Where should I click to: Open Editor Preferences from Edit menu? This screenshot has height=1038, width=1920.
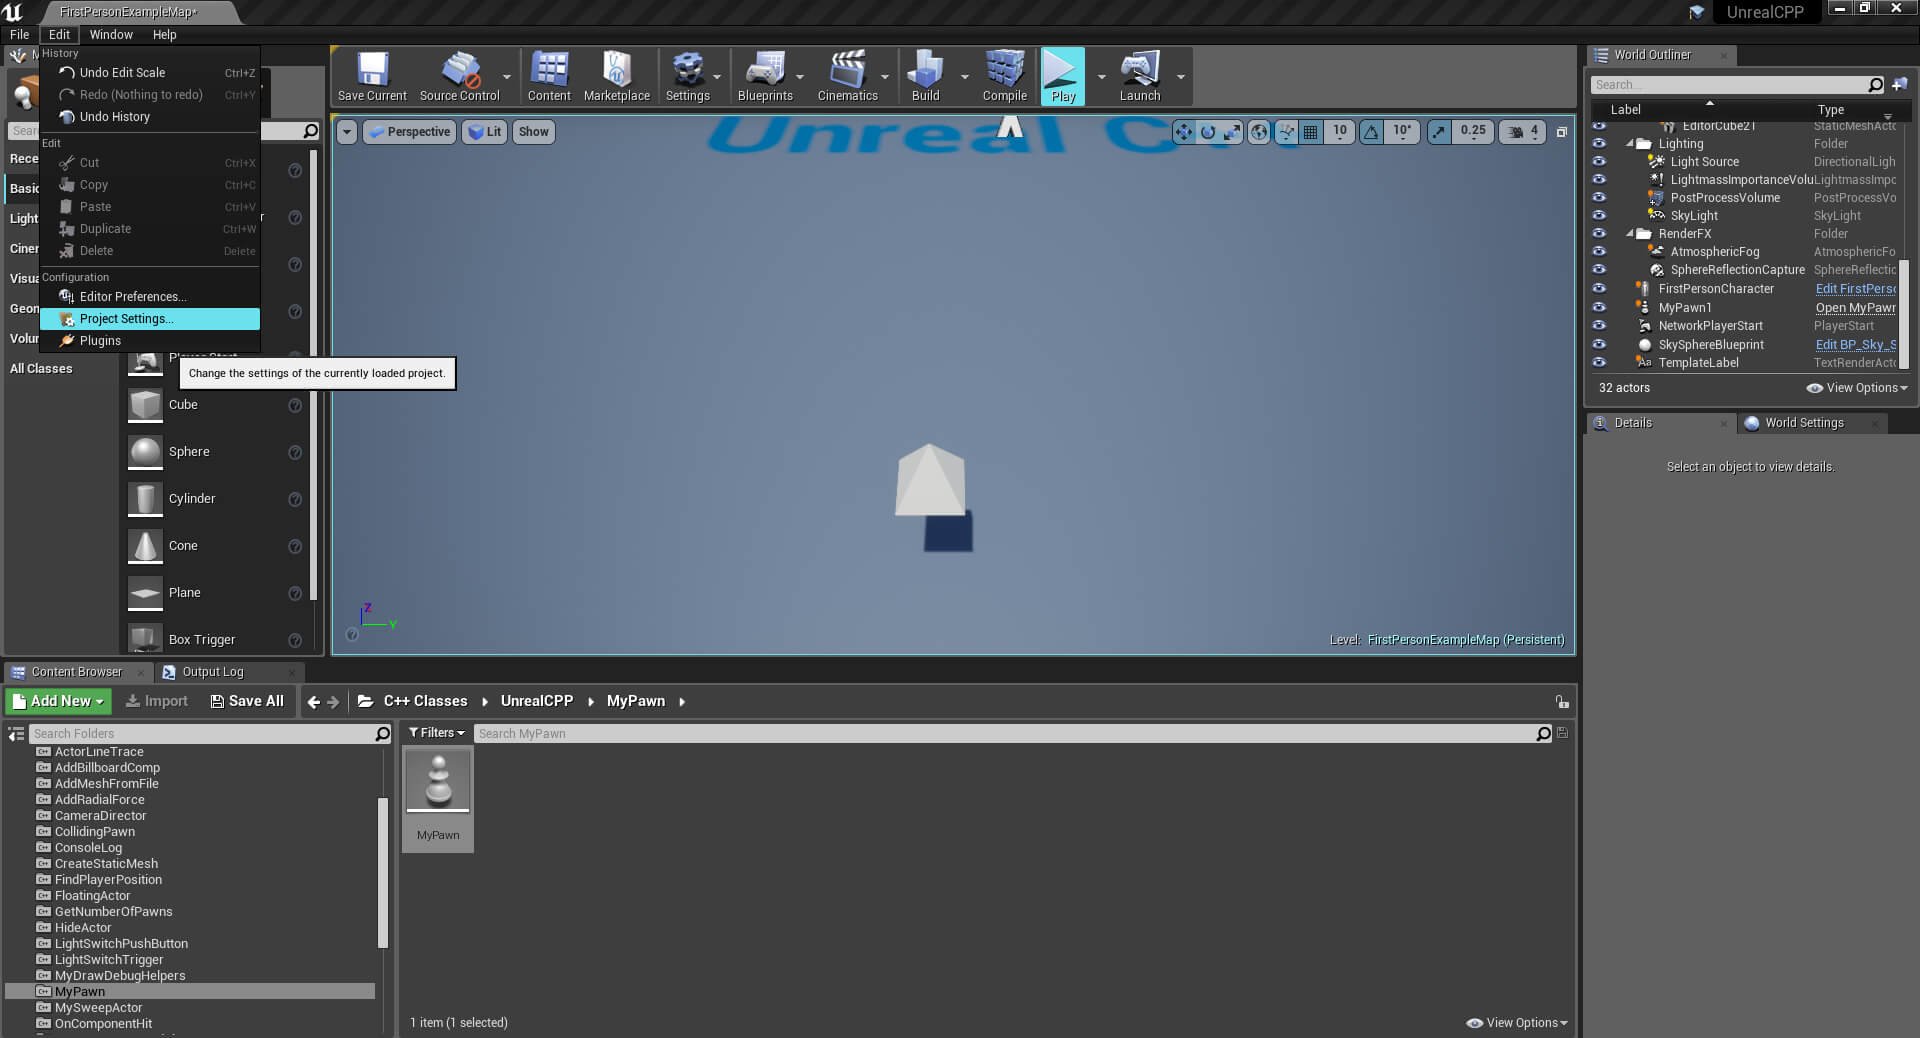coord(150,297)
